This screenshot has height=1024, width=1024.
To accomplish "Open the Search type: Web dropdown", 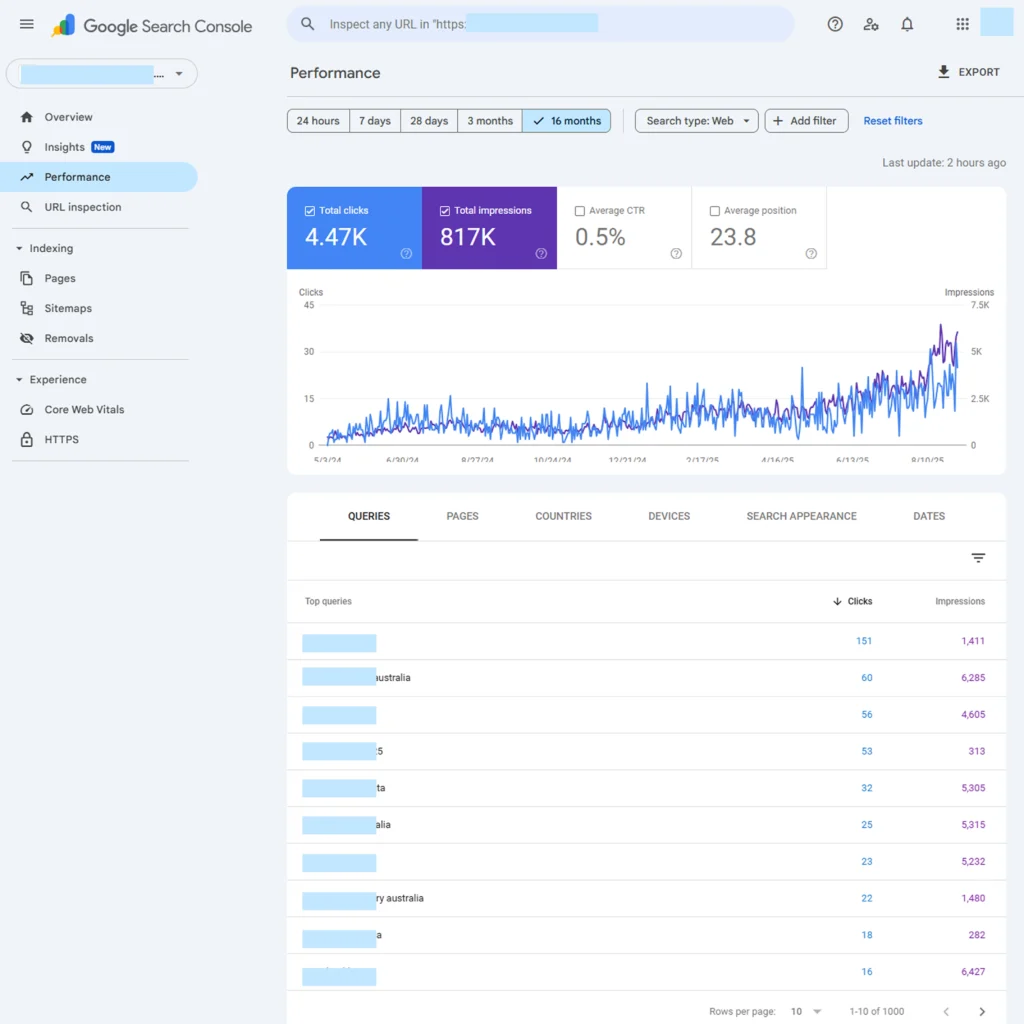I will (697, 121).
